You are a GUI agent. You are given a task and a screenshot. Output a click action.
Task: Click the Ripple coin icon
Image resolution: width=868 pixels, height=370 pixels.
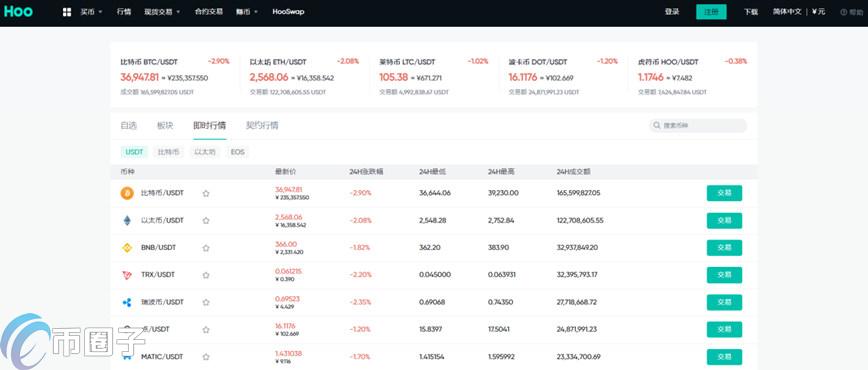[x=127, y=302]
